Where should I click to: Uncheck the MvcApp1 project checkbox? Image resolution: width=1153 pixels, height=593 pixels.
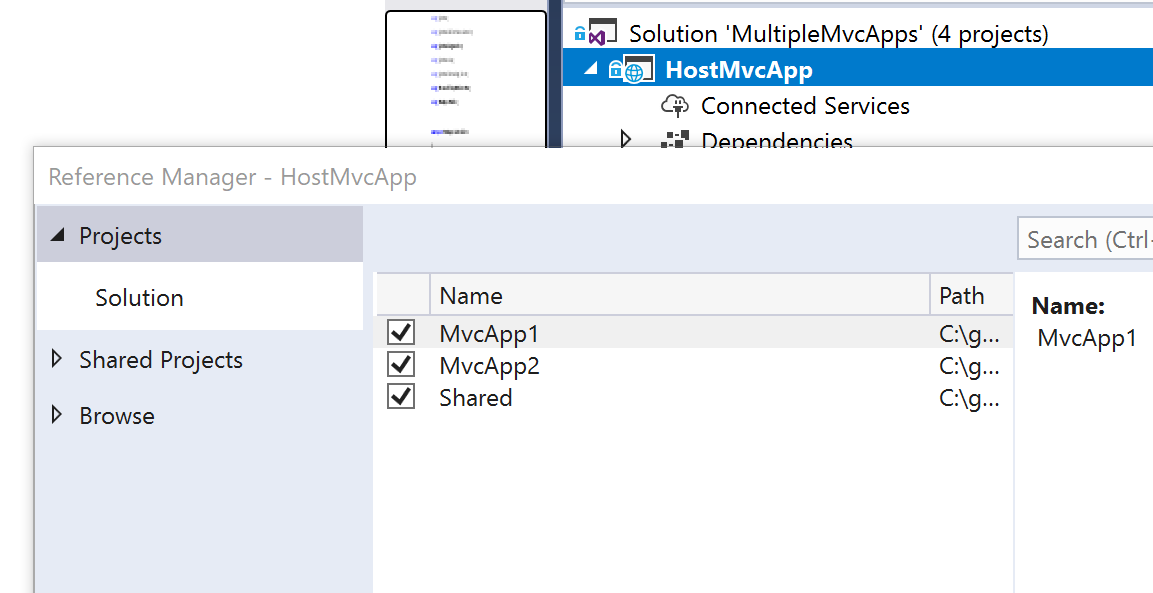[x=401, y=333]
